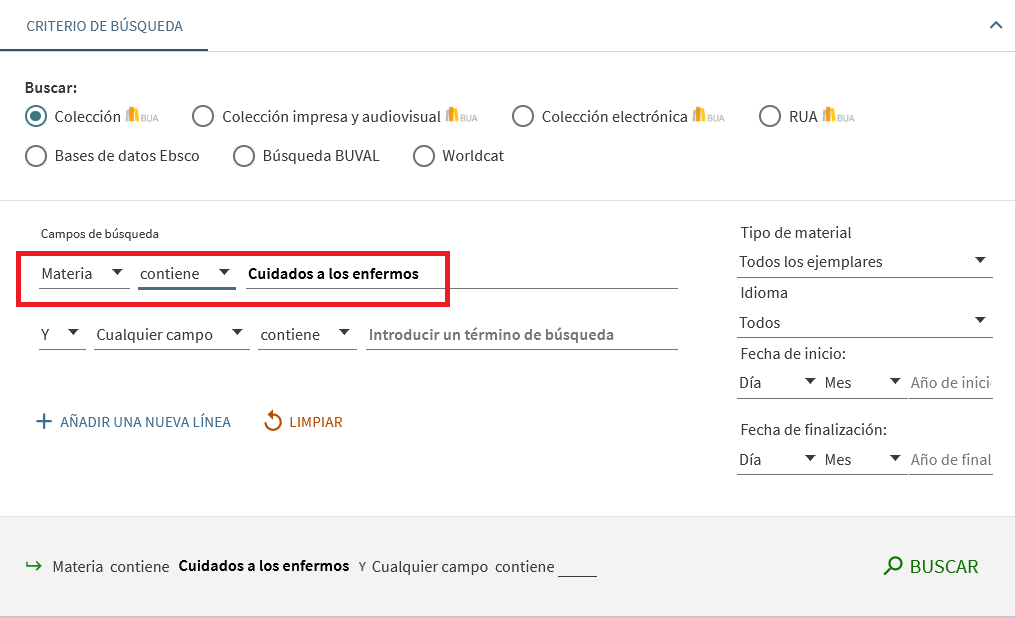Viewport: 1015px width, 618px height.
Task: Open the Idioma Todos dropdown
Action: click(x=865, y=322)
